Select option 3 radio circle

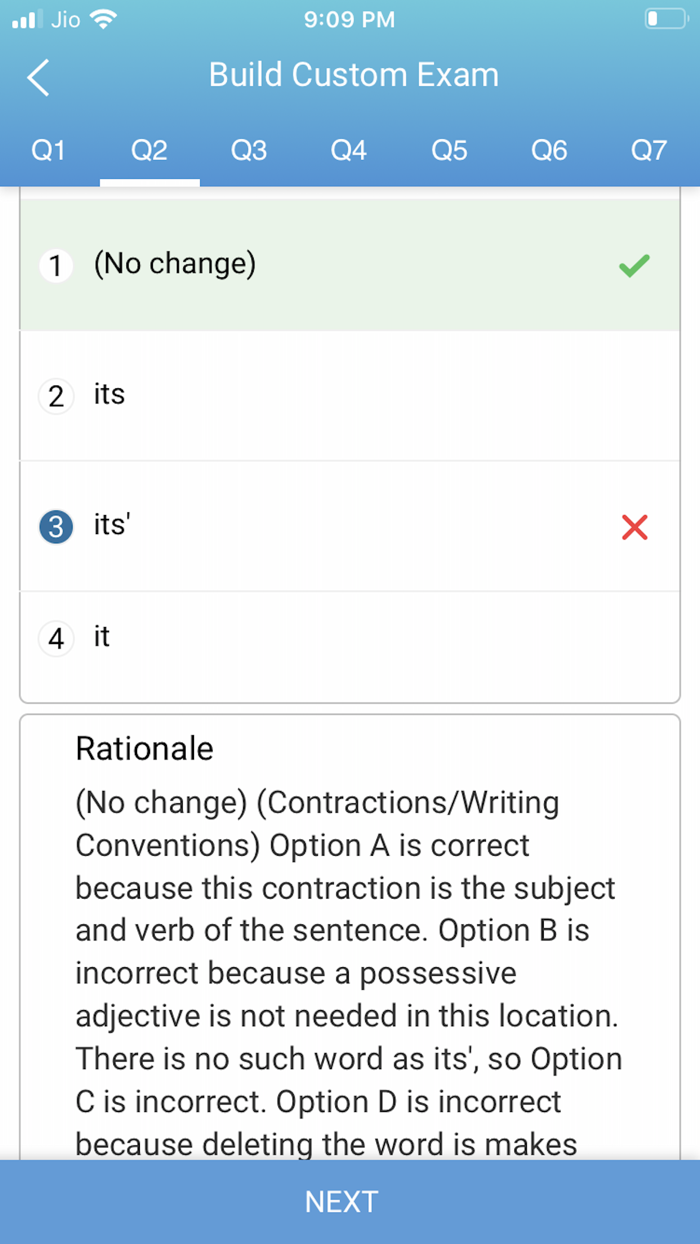(x=56, y=527)
